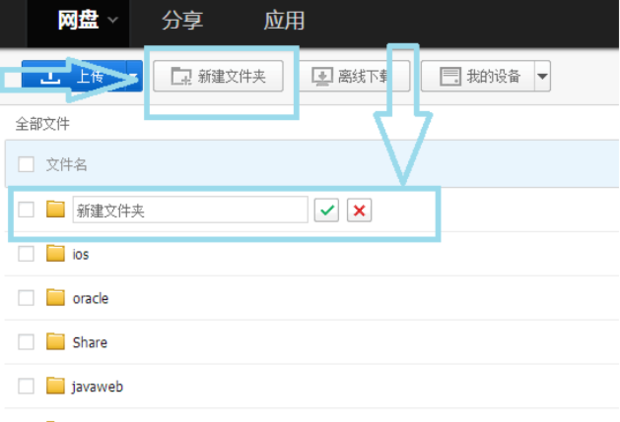The height and width of the screenshot is (422, 620).
Task: Click the 离线下载 offline download button
Action: [x=354, y=76]
